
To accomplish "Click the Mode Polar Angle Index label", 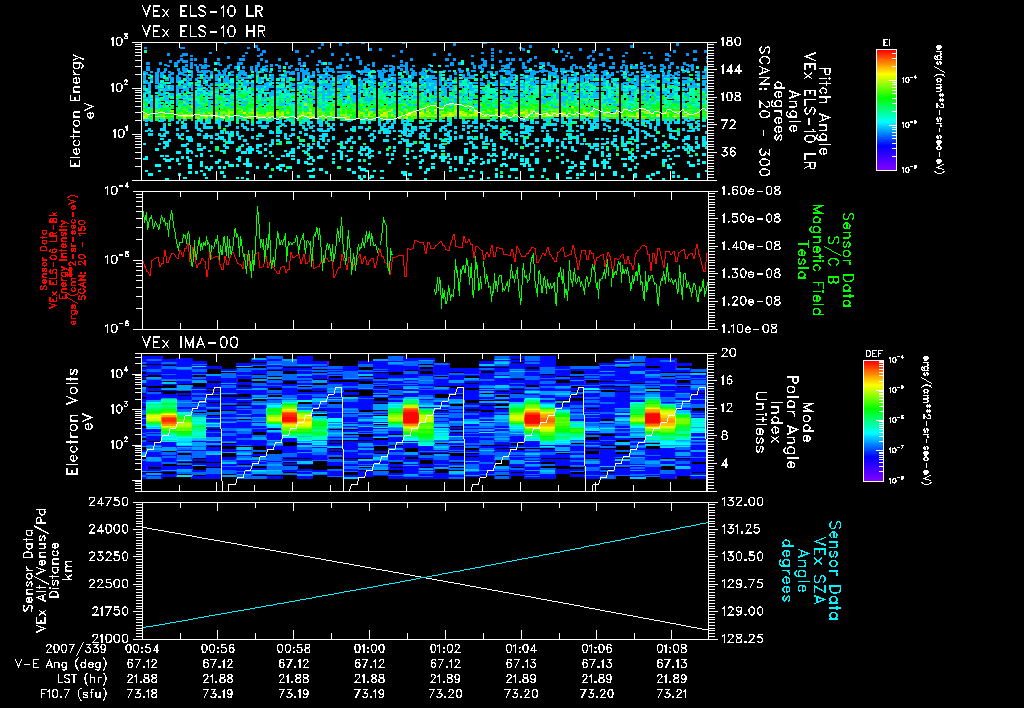I will tap(783, 422).
